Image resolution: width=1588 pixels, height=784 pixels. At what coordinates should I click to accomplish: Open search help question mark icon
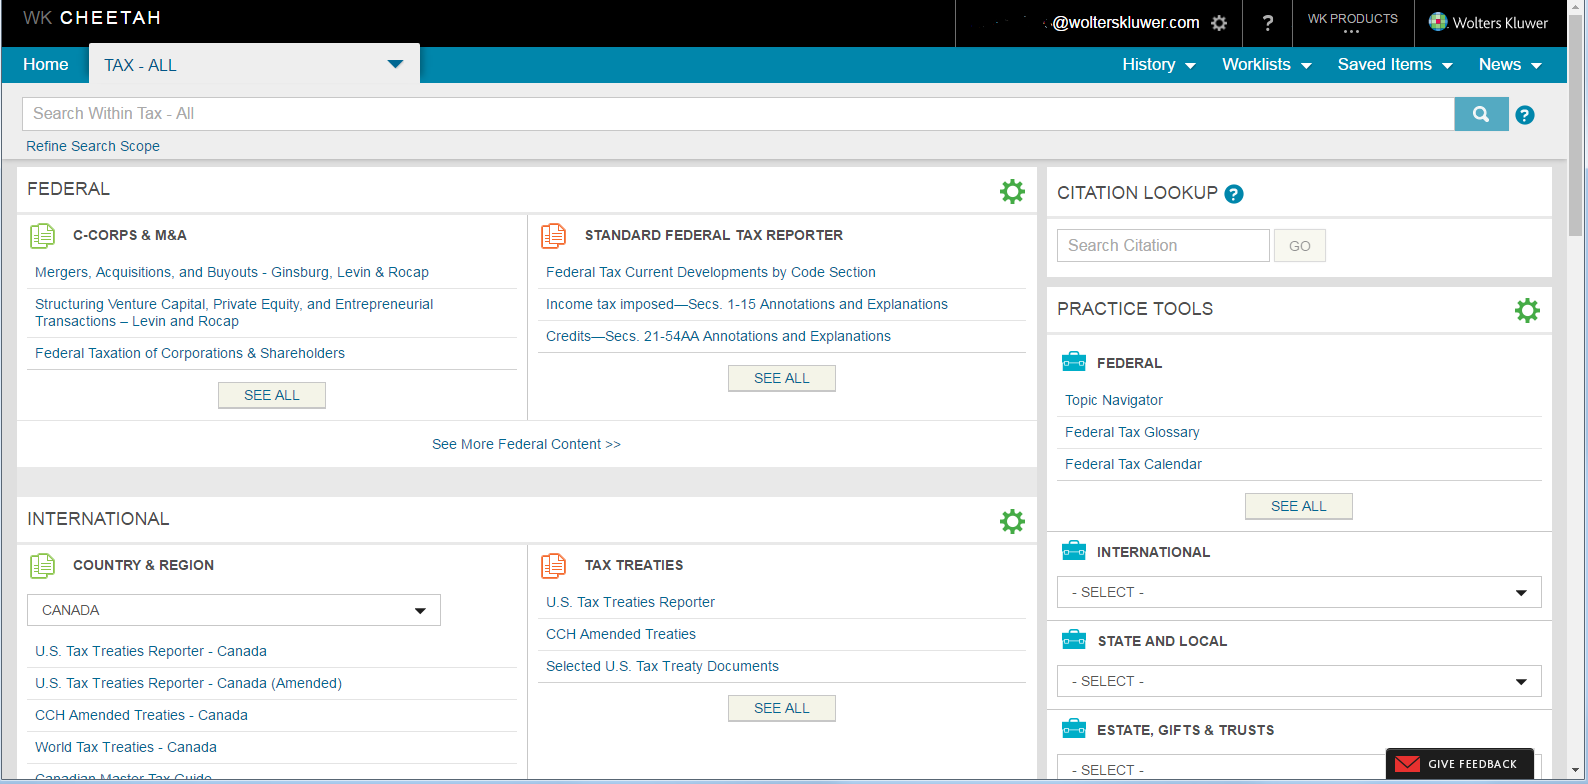[1525, 115]
